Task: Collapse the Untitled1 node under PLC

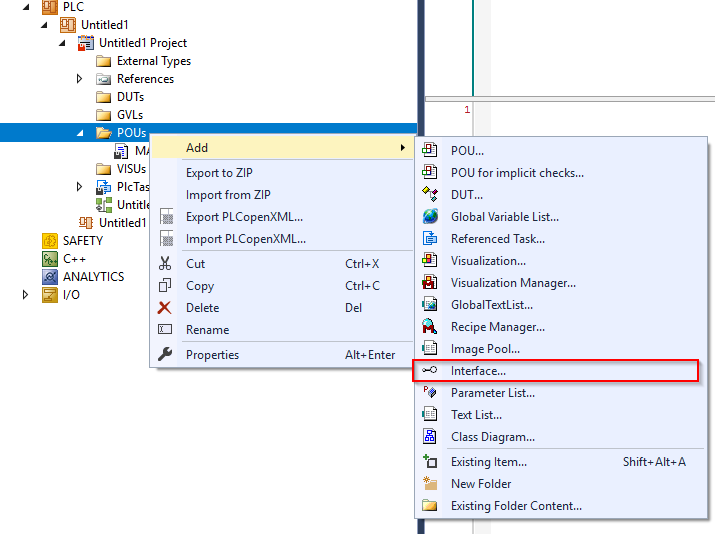Action: 44,25
